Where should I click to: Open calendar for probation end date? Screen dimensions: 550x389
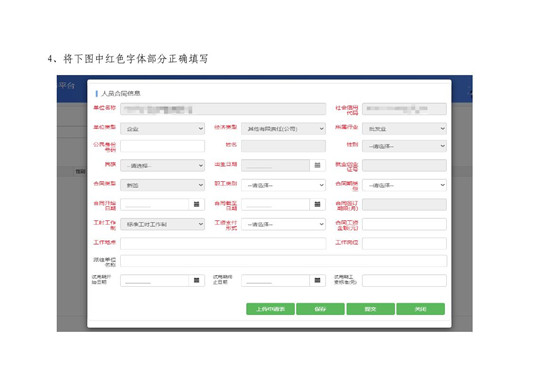(317, 280)
